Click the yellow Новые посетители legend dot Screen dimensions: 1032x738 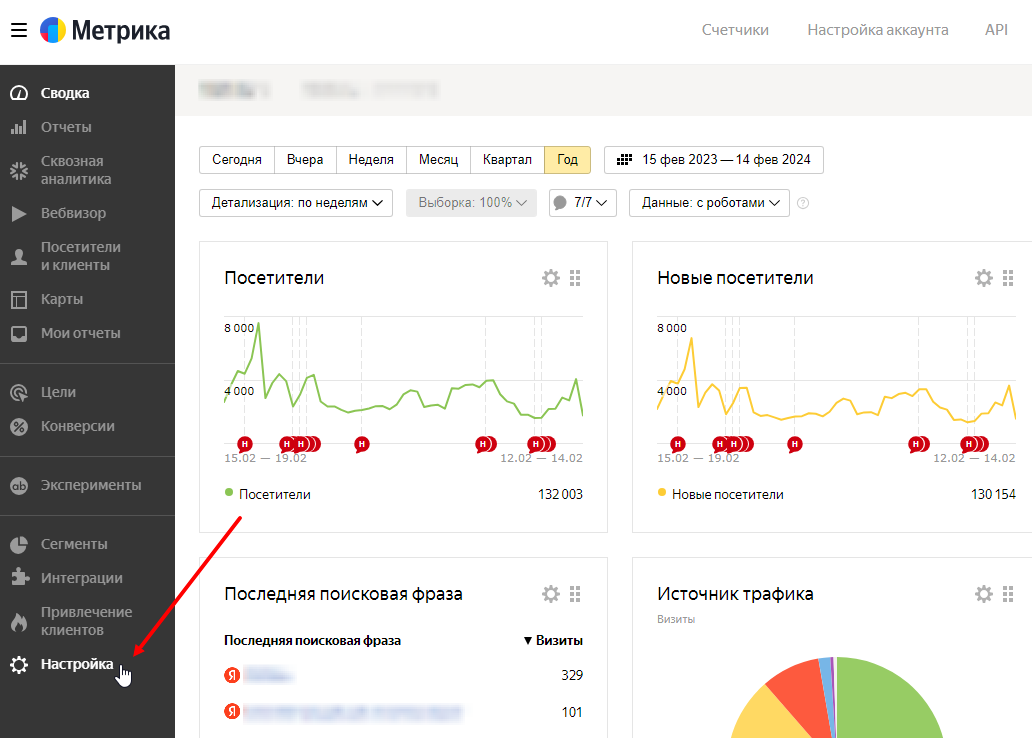click(662, 492)
